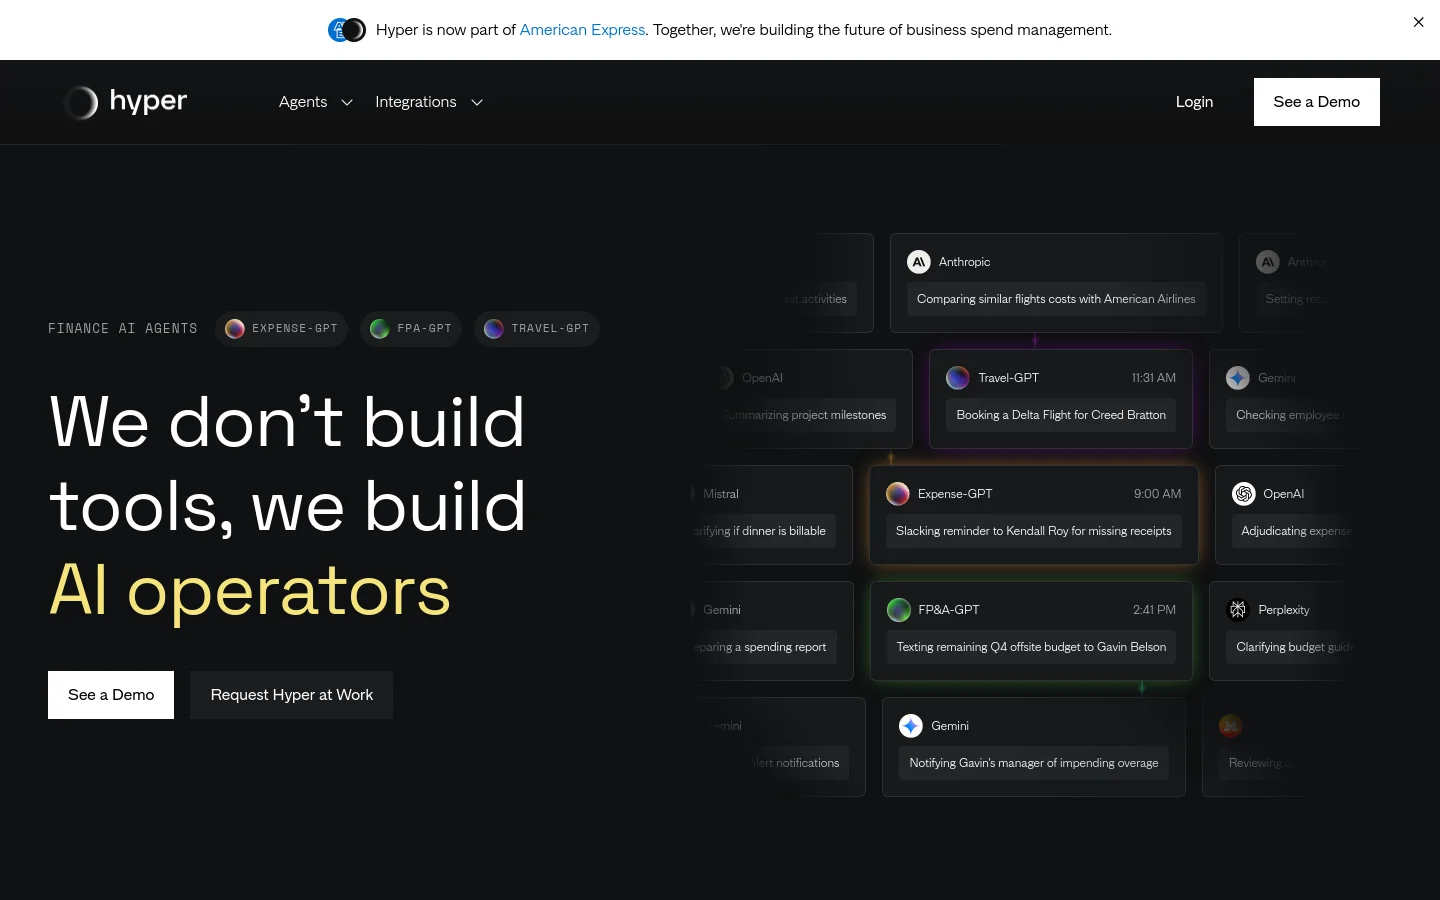Image resolution: width=1440 pixels, height=900 pixels.
Task: Click the '11:31 AM' timestamp
Action: pyautogui.click(x=1154, y=378)
